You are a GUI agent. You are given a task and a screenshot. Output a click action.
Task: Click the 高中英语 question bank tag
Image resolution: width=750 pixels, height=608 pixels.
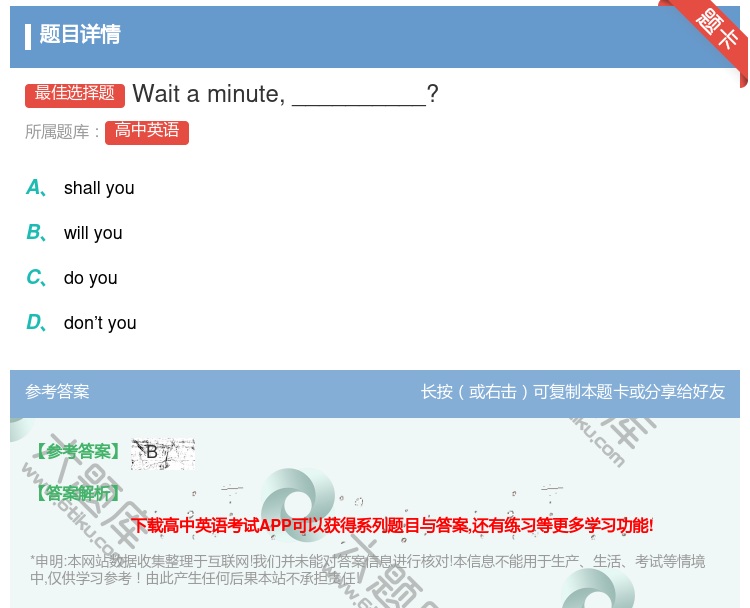coord(147,132)
